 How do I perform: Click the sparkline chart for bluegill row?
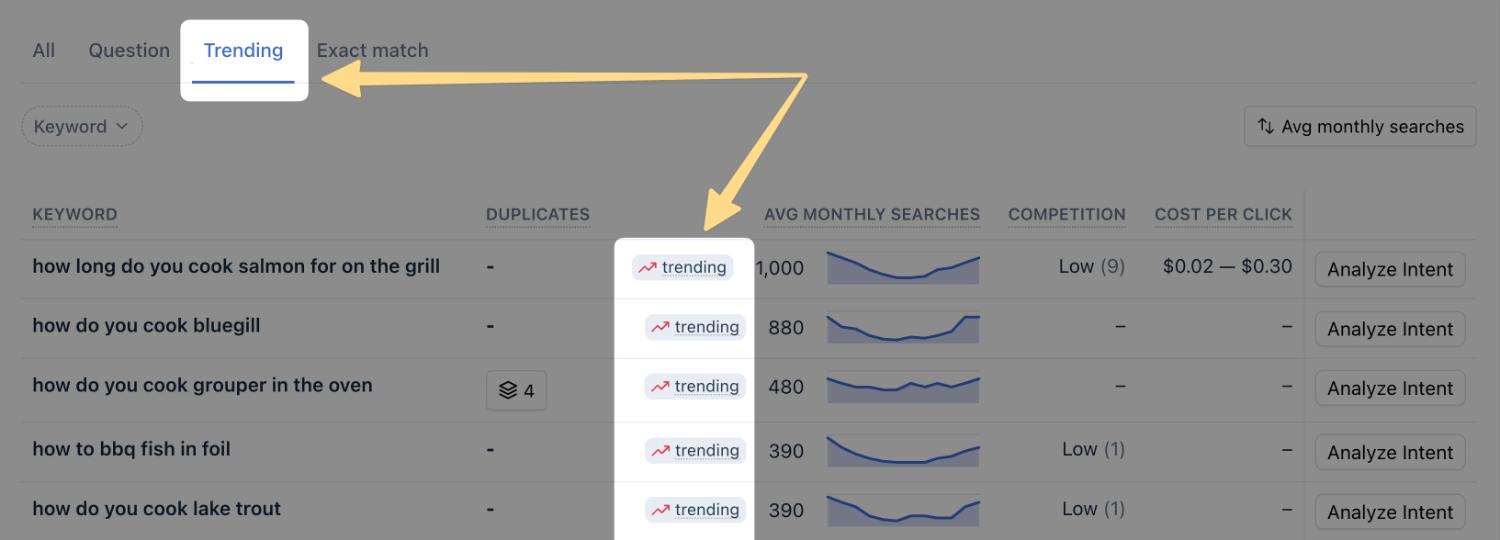pos(903,328)
